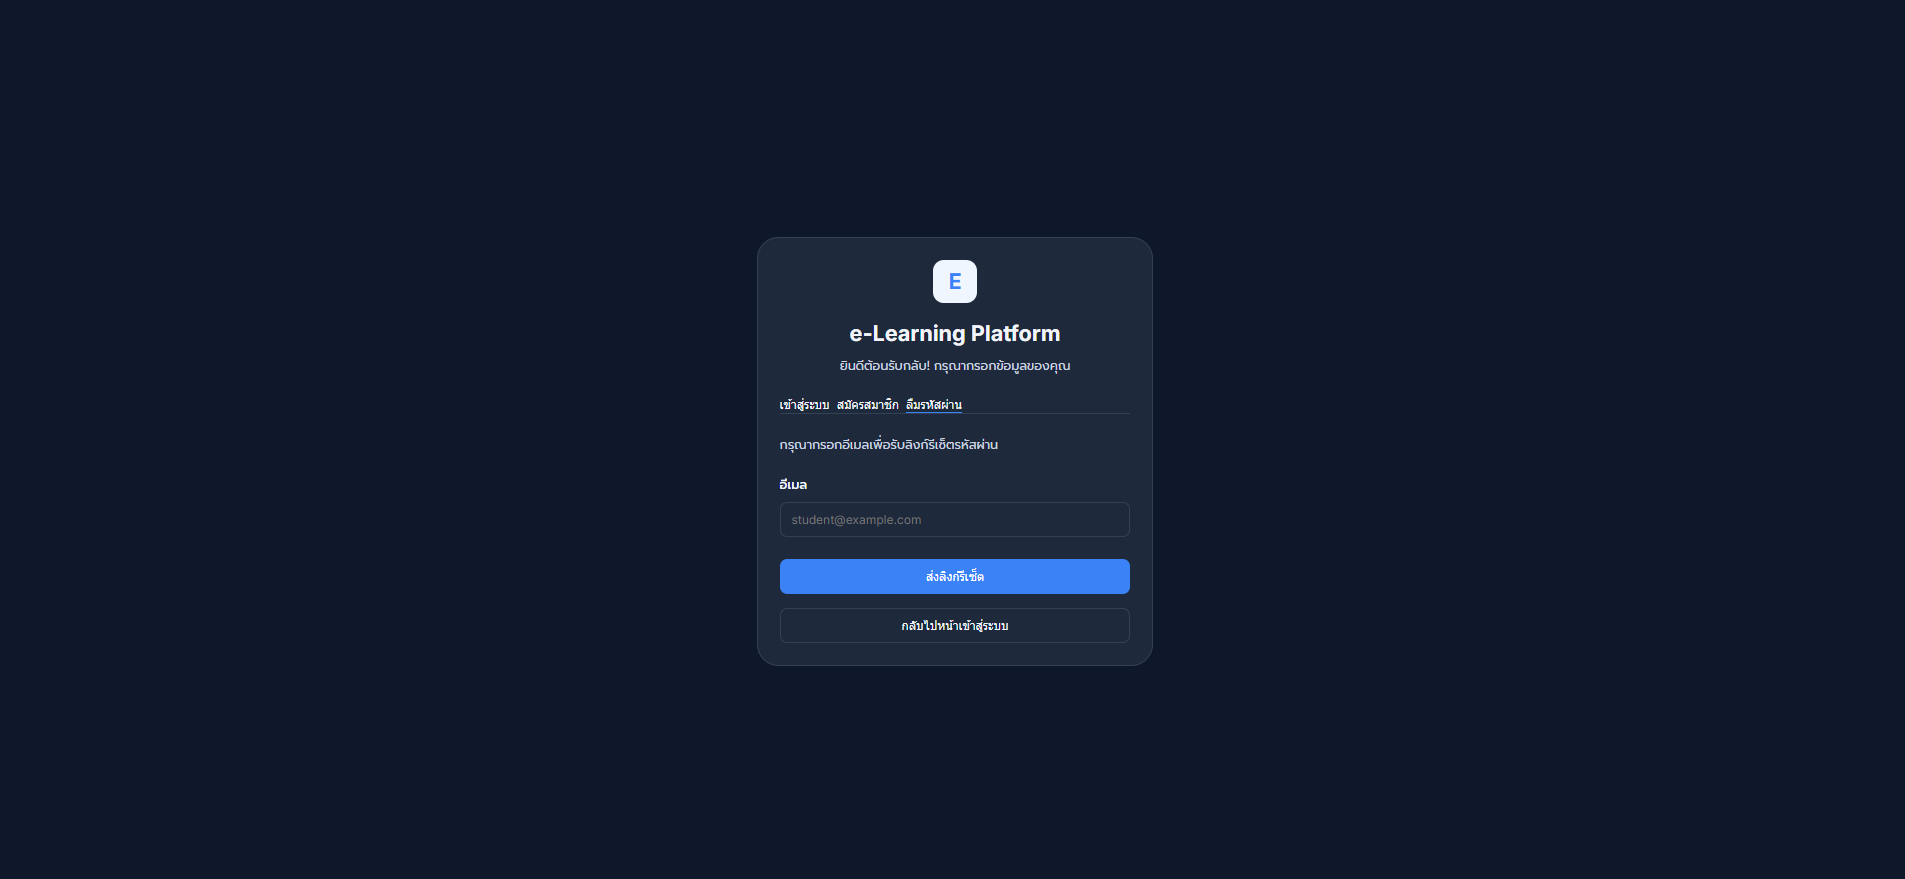The height and width of the screenshot is (879, 1905).
Task: Click the อีเมล field label
Action: pyautogui.click(x=793, y=485)
